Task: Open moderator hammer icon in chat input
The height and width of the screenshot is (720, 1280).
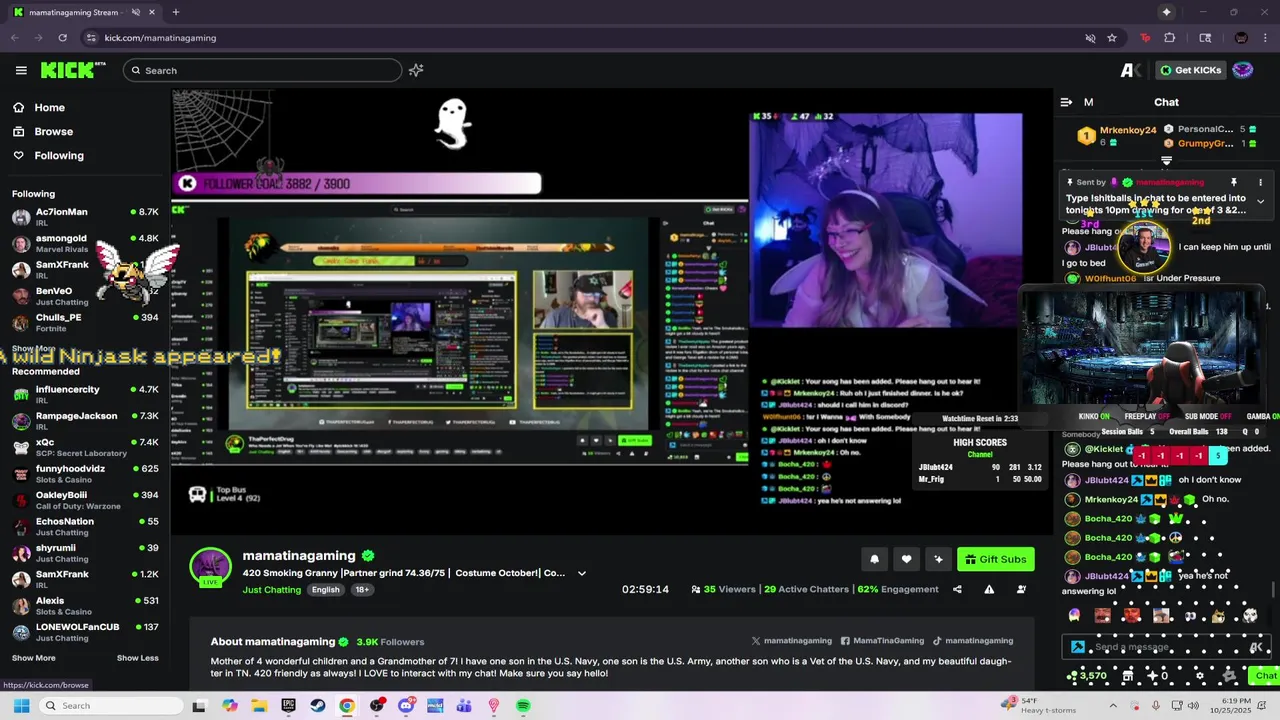Action: pos(1077,647)
